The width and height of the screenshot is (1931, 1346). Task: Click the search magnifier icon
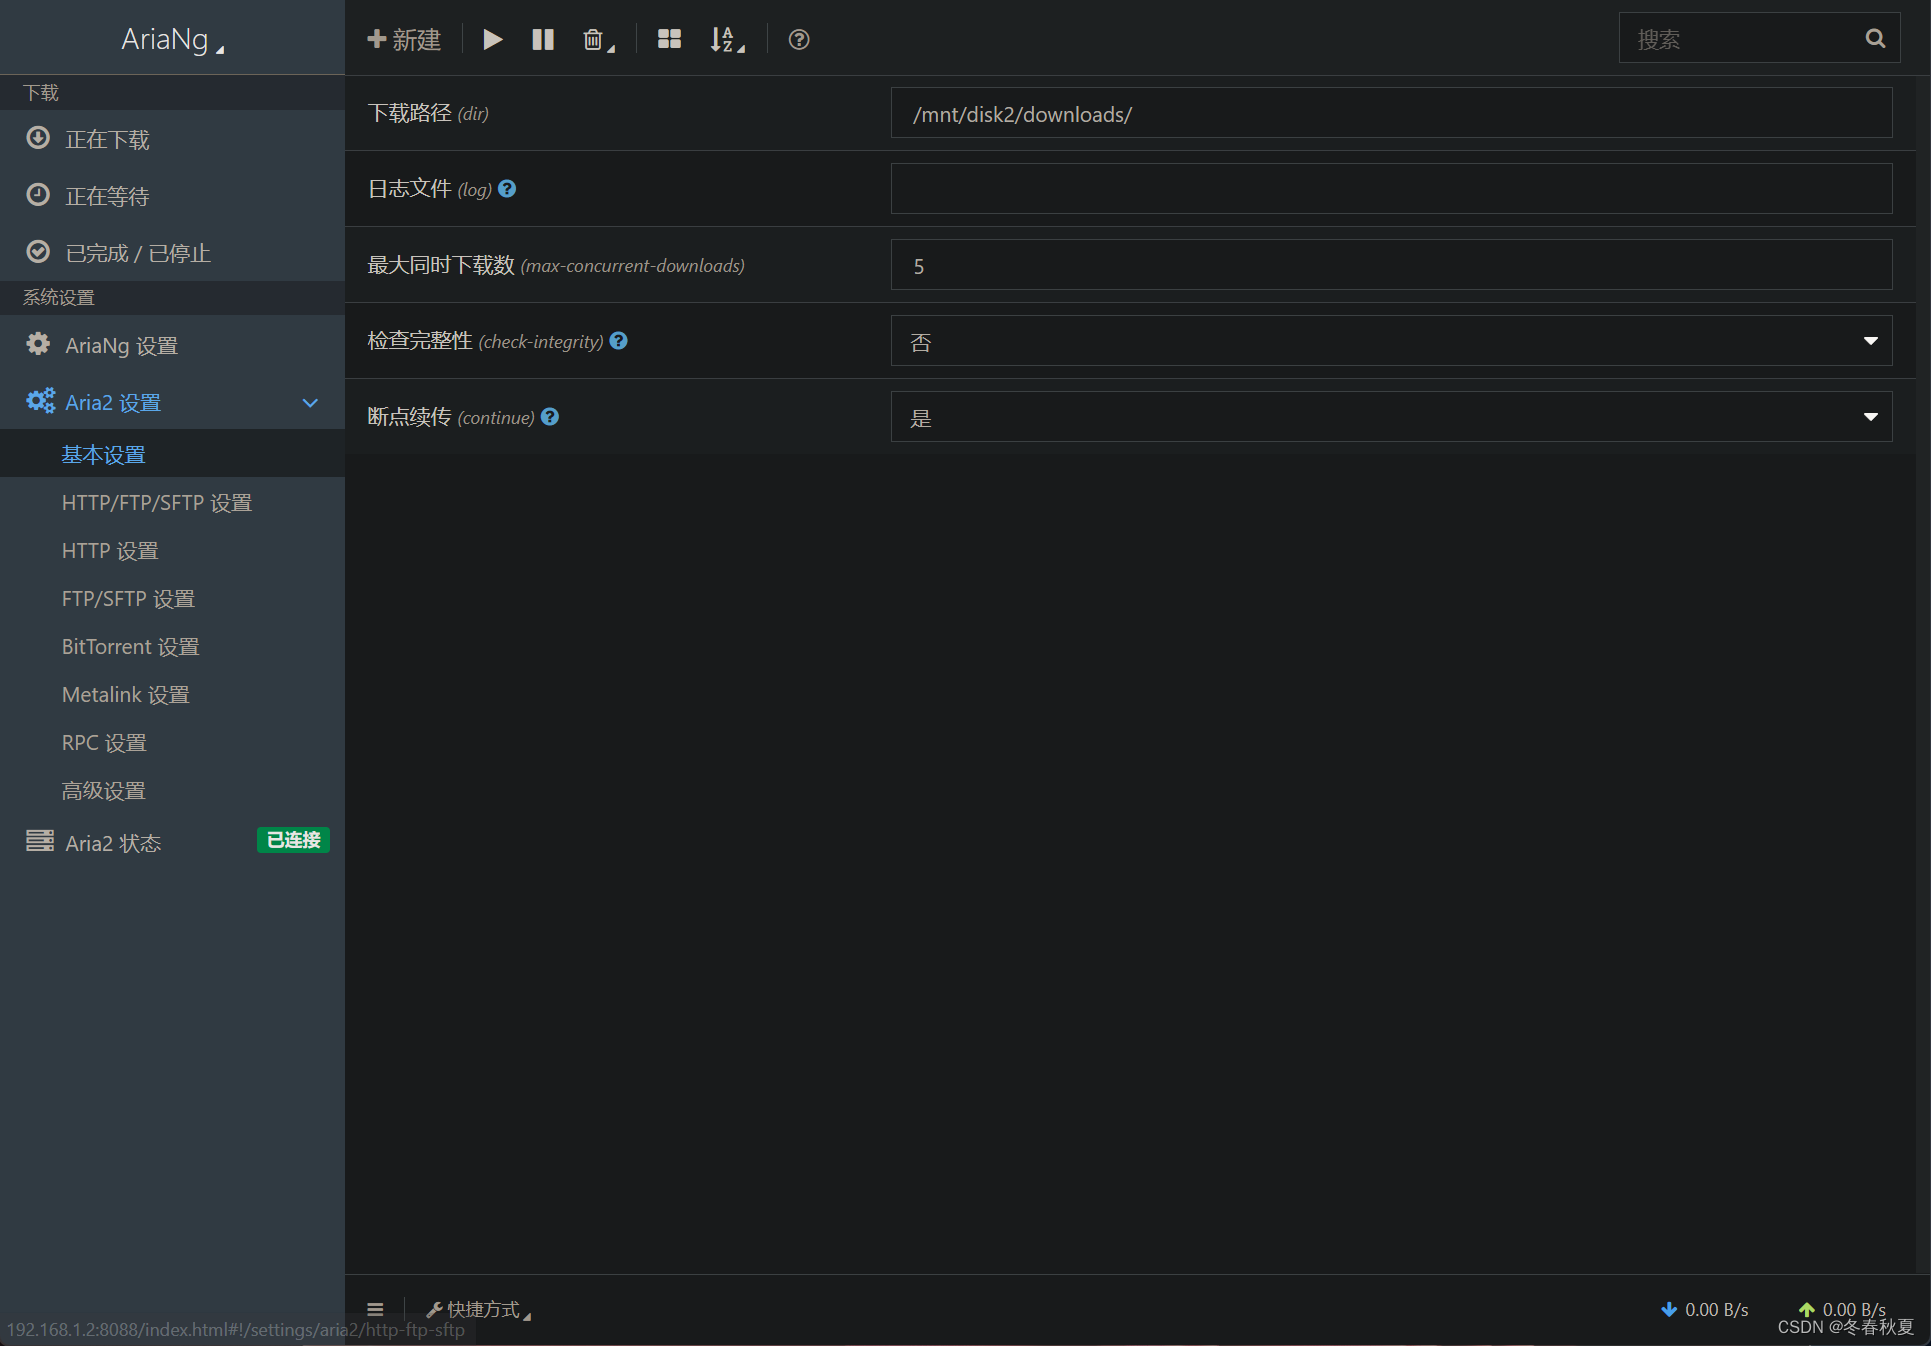pyautogui.click(x=1875, y=38)
